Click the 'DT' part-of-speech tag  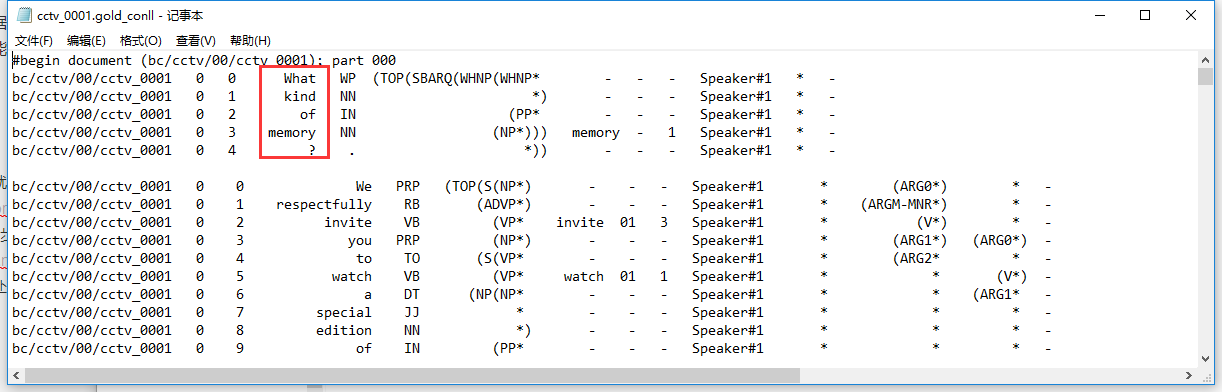point(412,294)
